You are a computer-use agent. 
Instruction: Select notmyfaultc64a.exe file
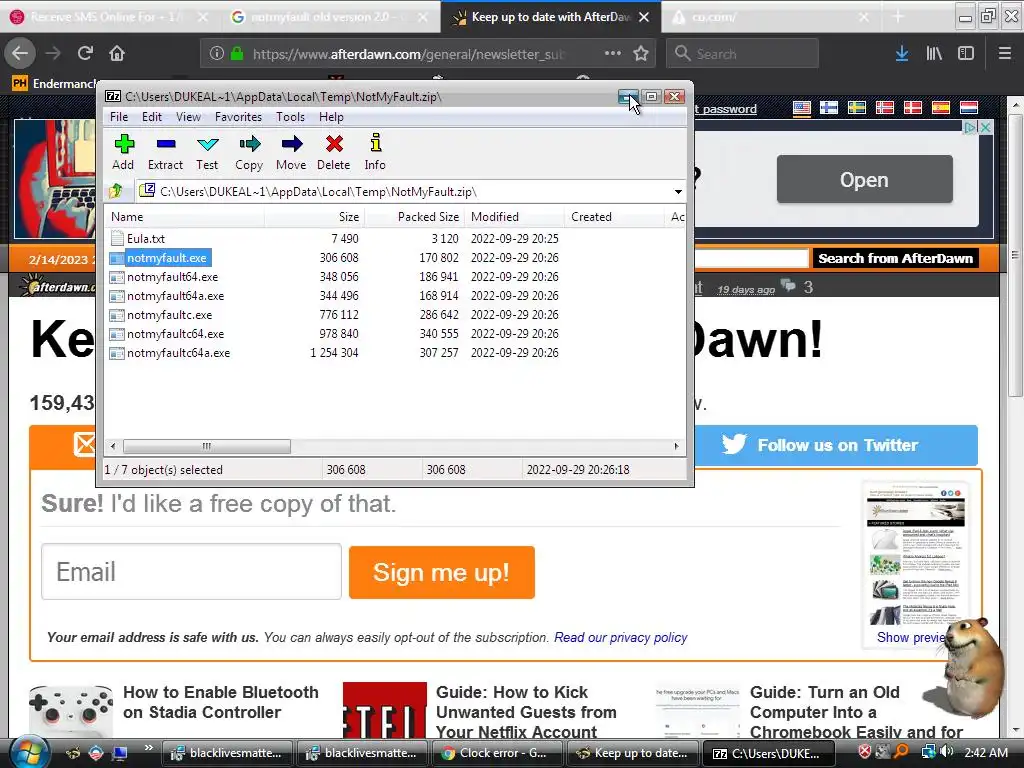point(178,353)
